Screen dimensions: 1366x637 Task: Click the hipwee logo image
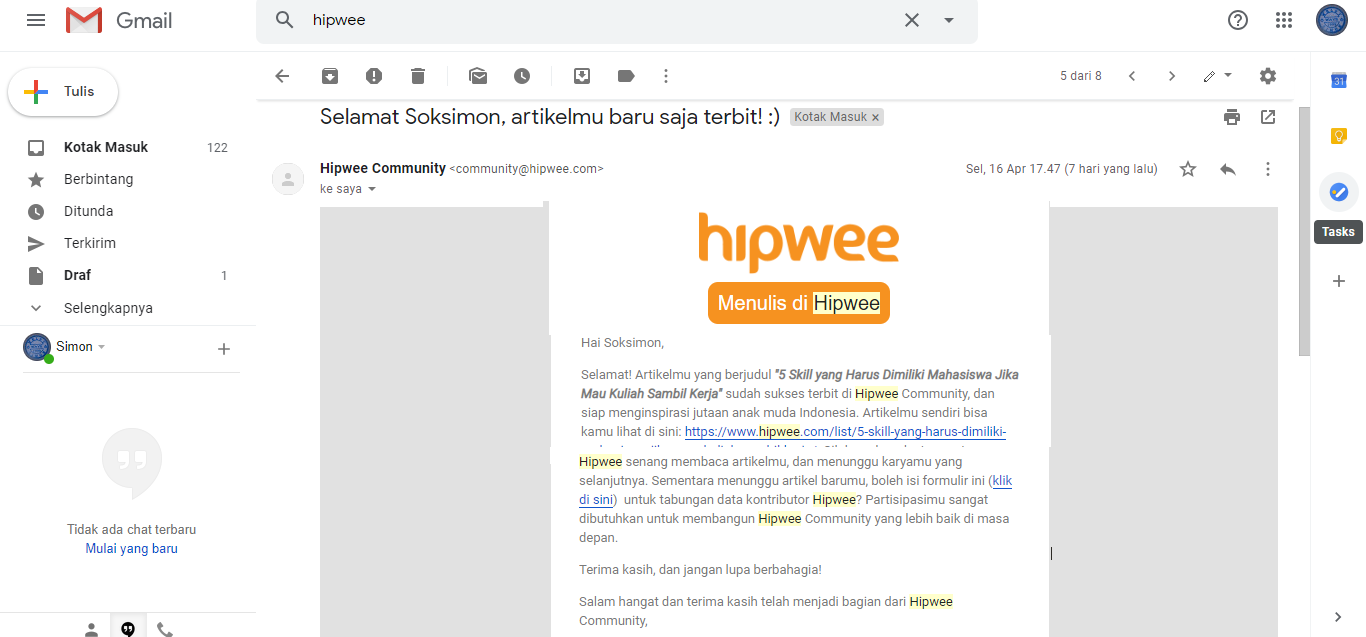click(x=799, y=241)
